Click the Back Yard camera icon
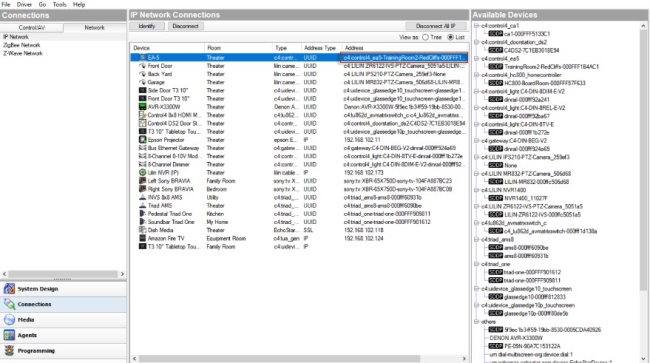The width and height of the screenshot is (650, 363). [143, 74]
